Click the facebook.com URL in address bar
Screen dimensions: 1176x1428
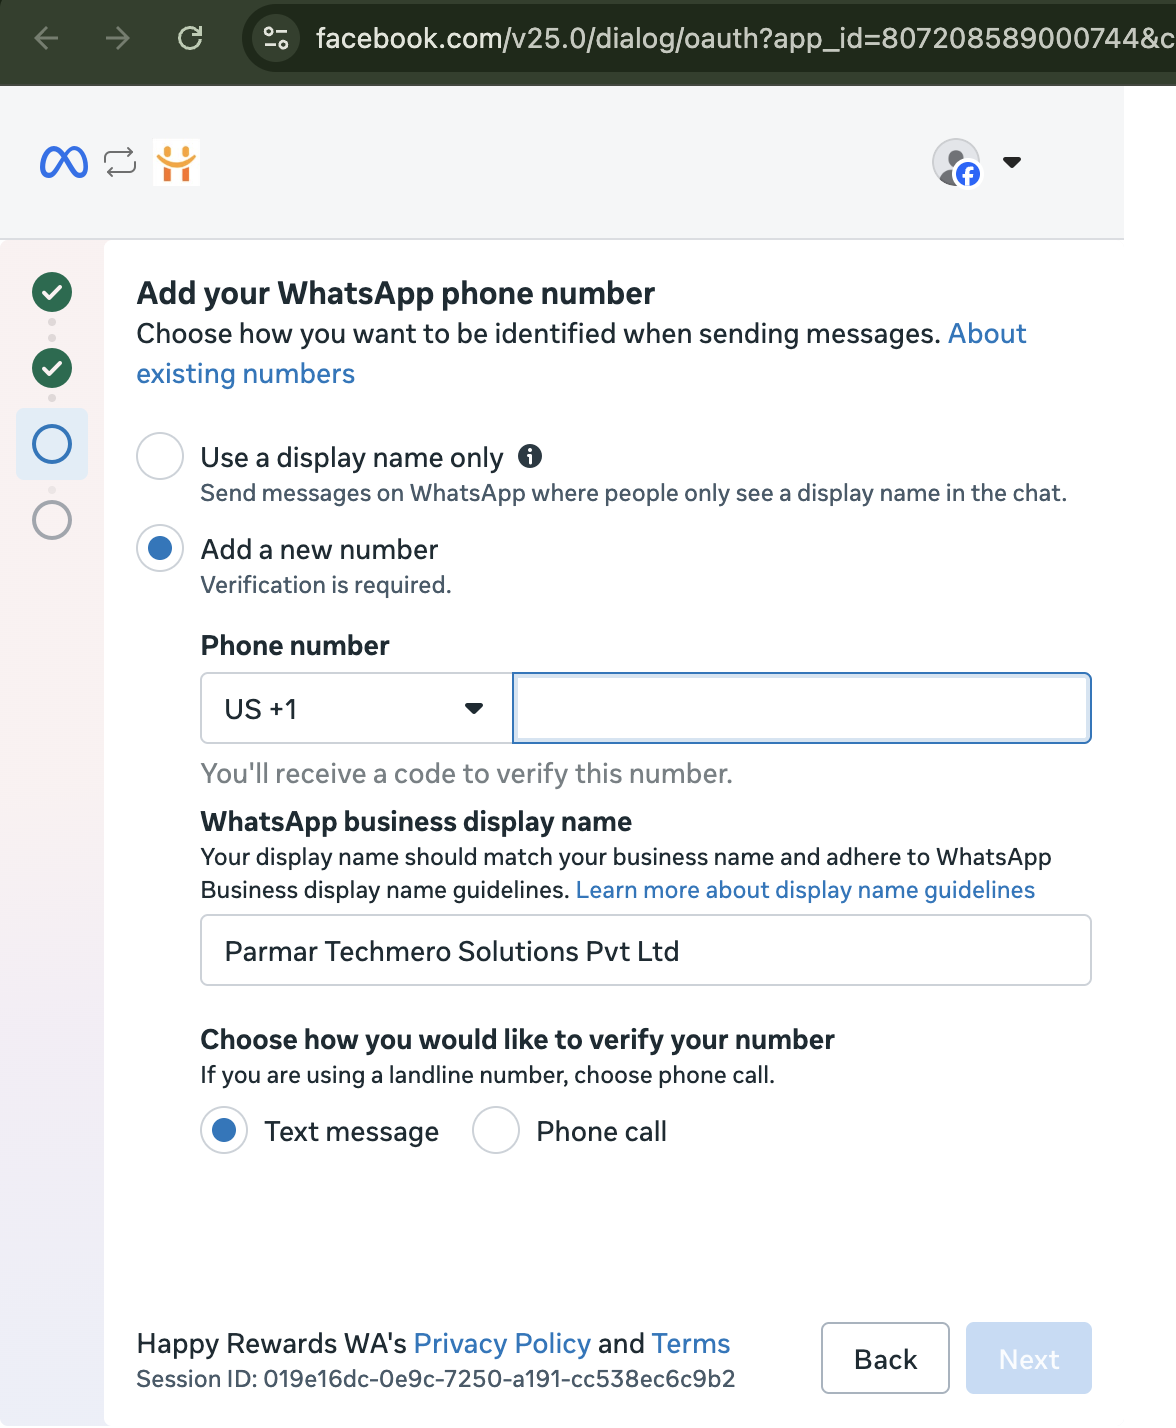(x=744, y=38)
